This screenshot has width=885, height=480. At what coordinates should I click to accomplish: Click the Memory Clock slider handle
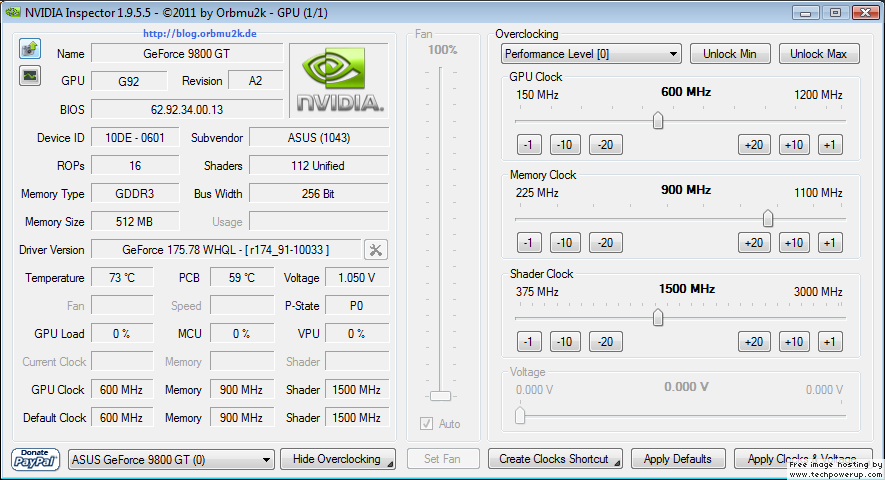click(x=768, y=219)
